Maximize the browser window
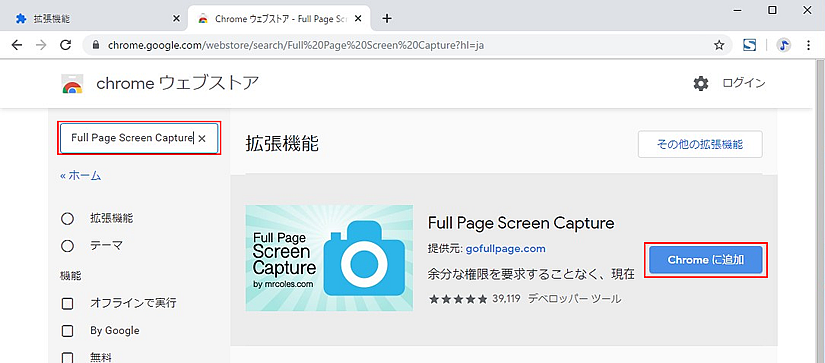The image size is (825, 363). (x=772, y=10)
